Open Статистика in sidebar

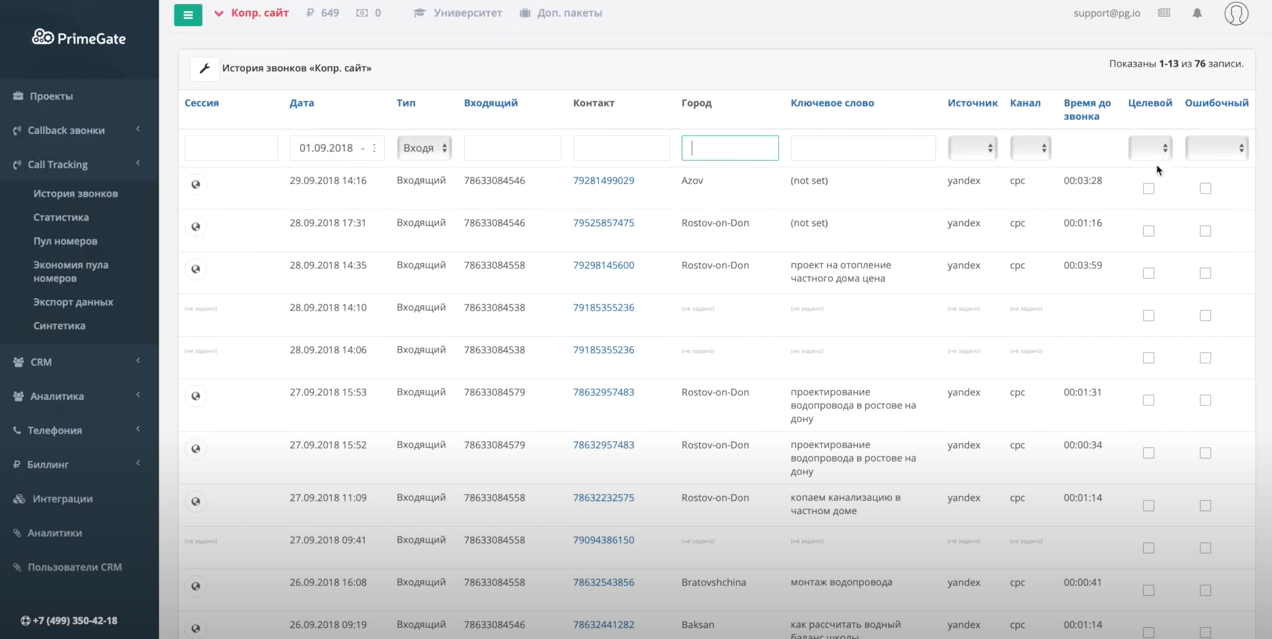(61, 217)
